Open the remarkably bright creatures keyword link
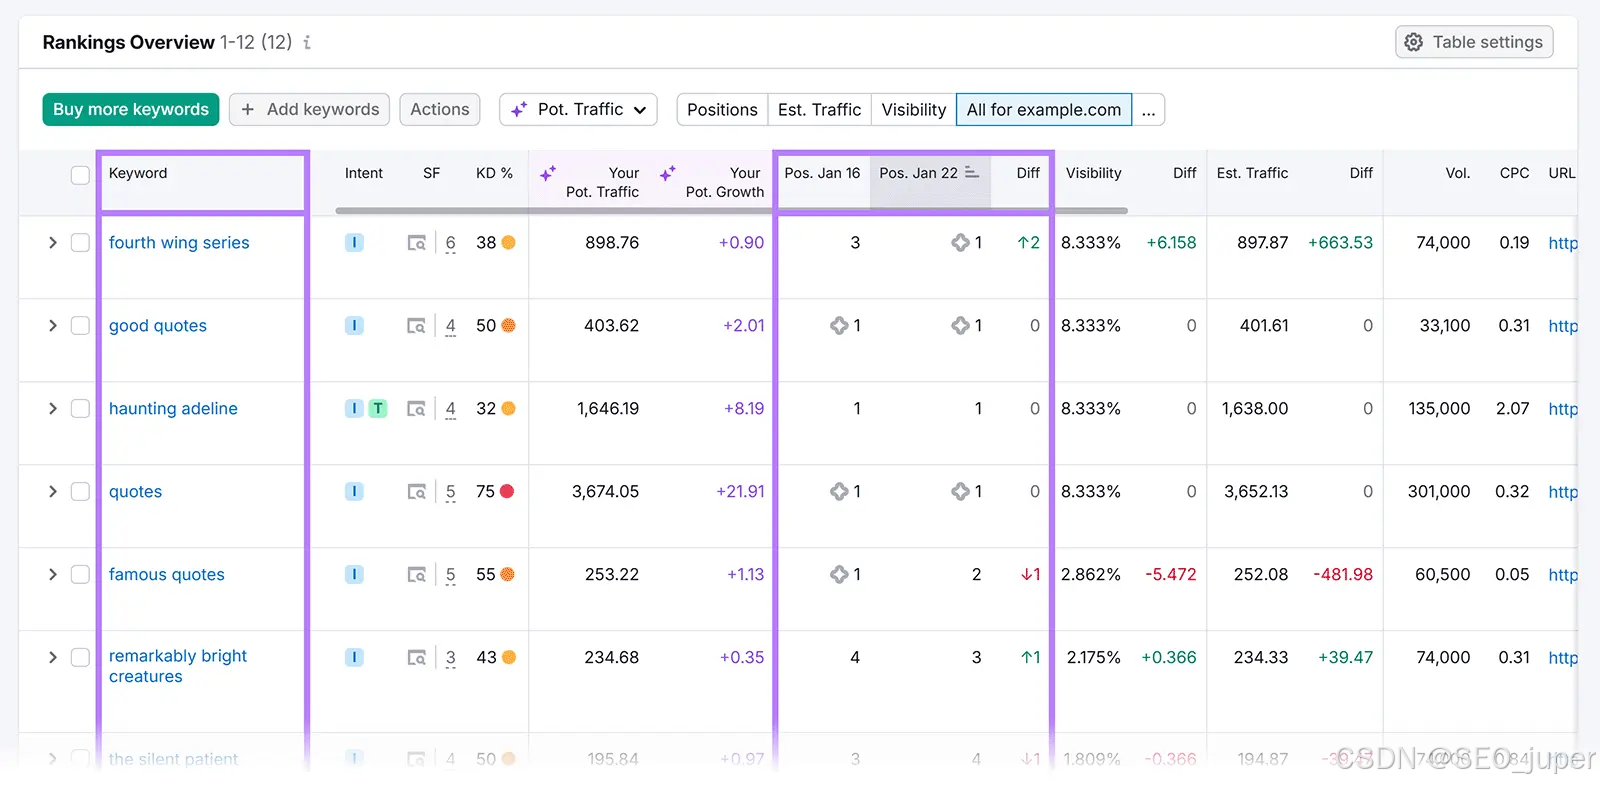This screenshot has width=1600, height=786. pos(178,666)
